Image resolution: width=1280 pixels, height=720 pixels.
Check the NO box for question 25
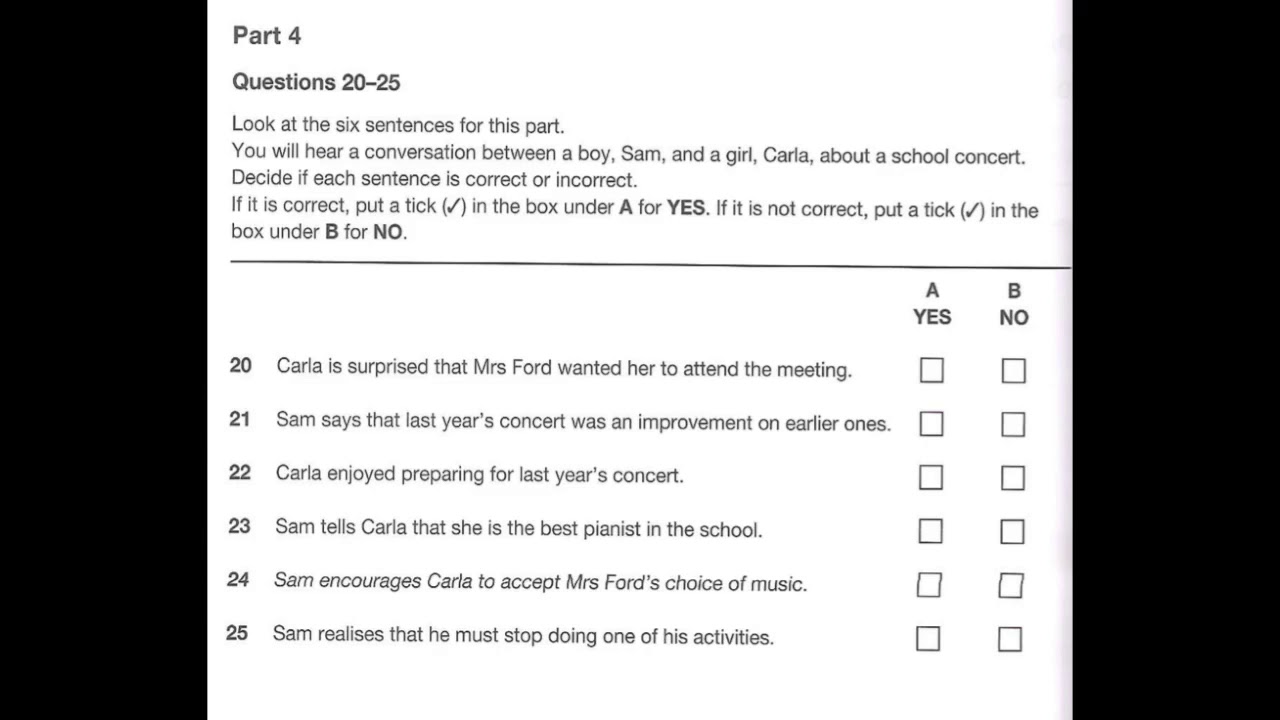point(1010,639)
